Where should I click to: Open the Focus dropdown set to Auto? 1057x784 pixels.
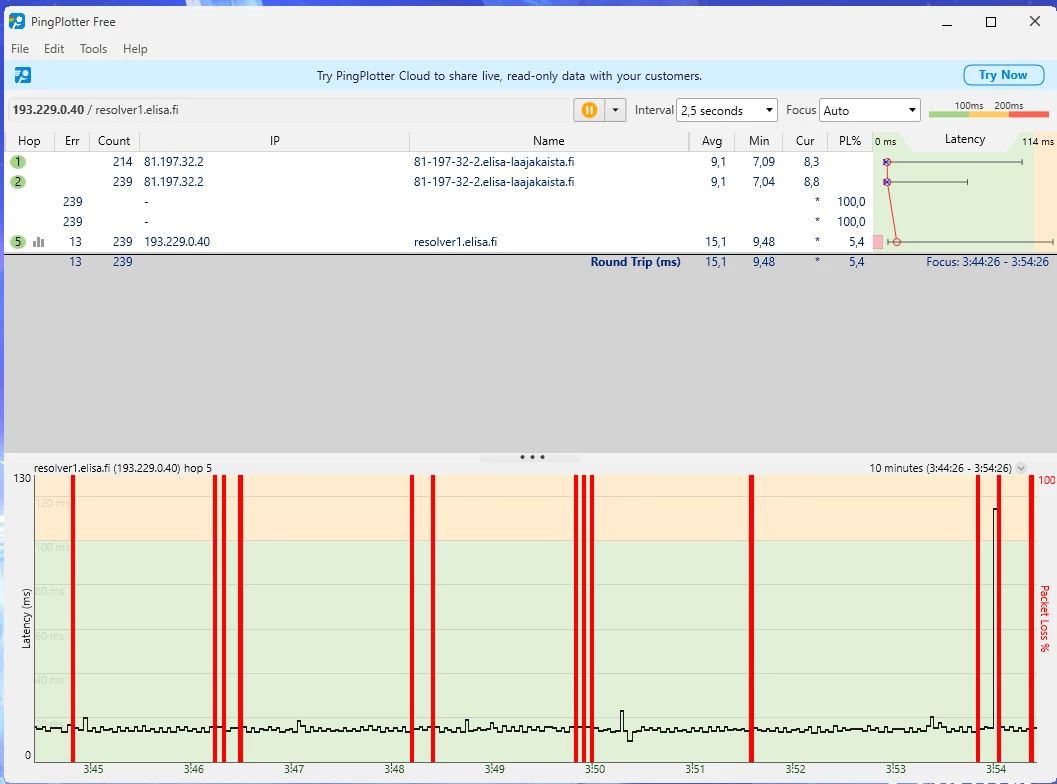point(870,110)
